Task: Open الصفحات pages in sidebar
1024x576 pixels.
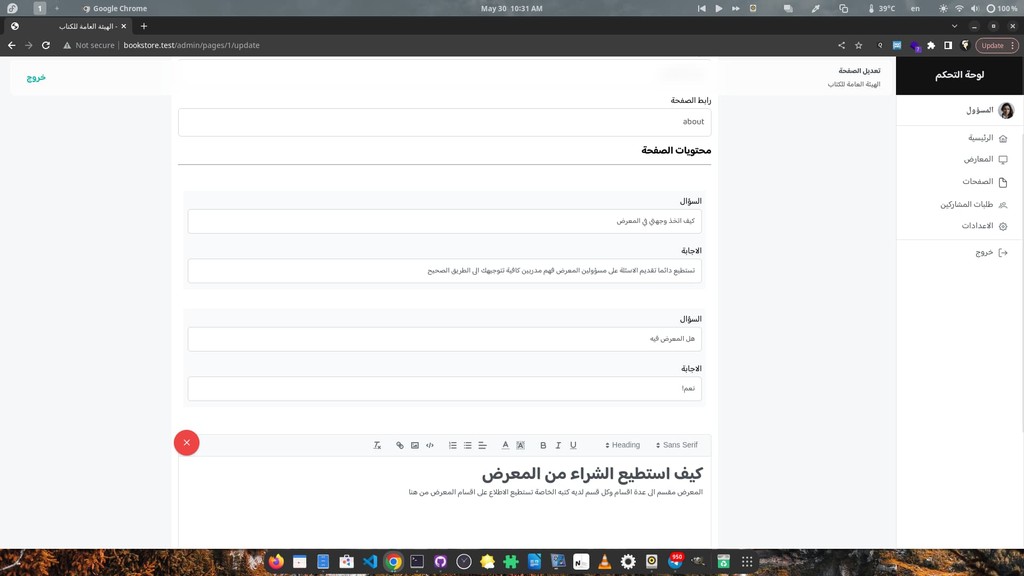Action: click(x=978, y=182)
